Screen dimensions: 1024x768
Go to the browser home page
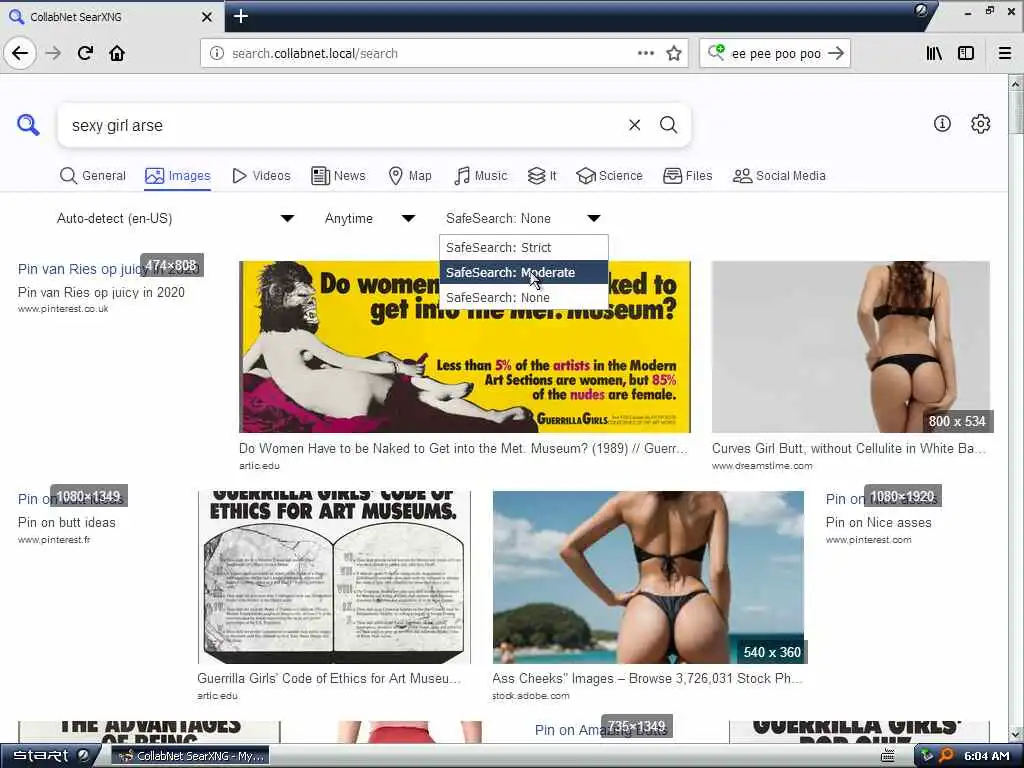(x=117, y=53)
